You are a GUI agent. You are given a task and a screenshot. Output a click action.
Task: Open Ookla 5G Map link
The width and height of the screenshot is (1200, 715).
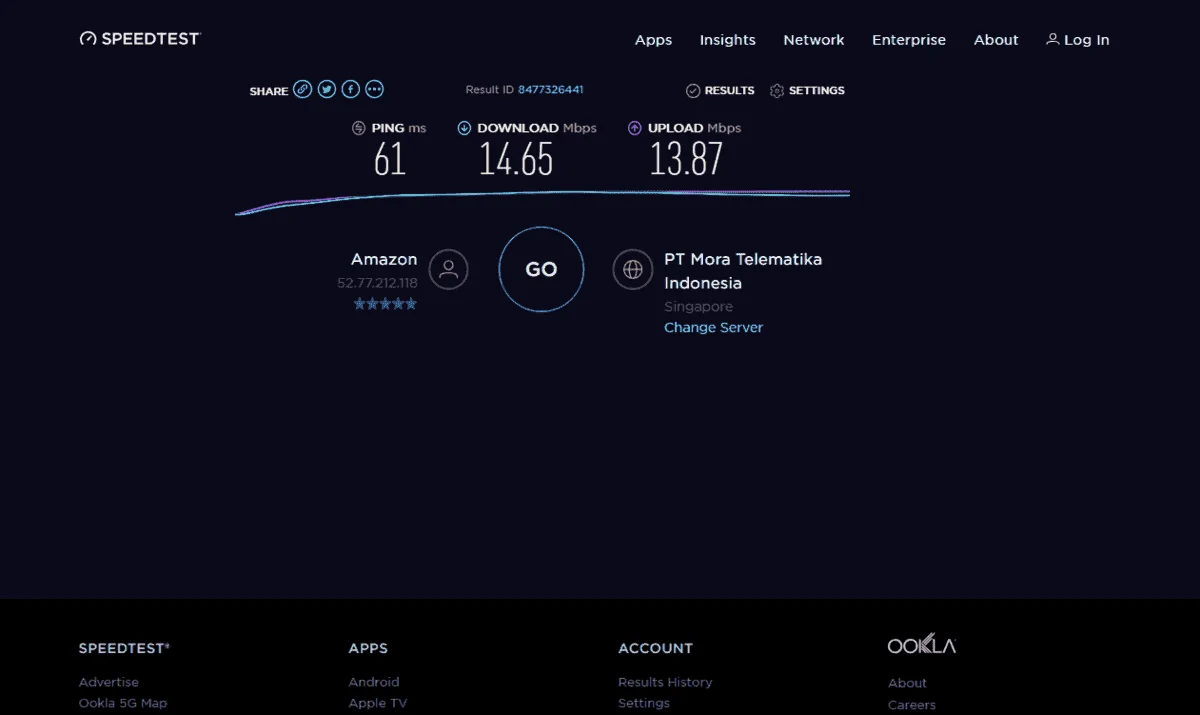123,703
